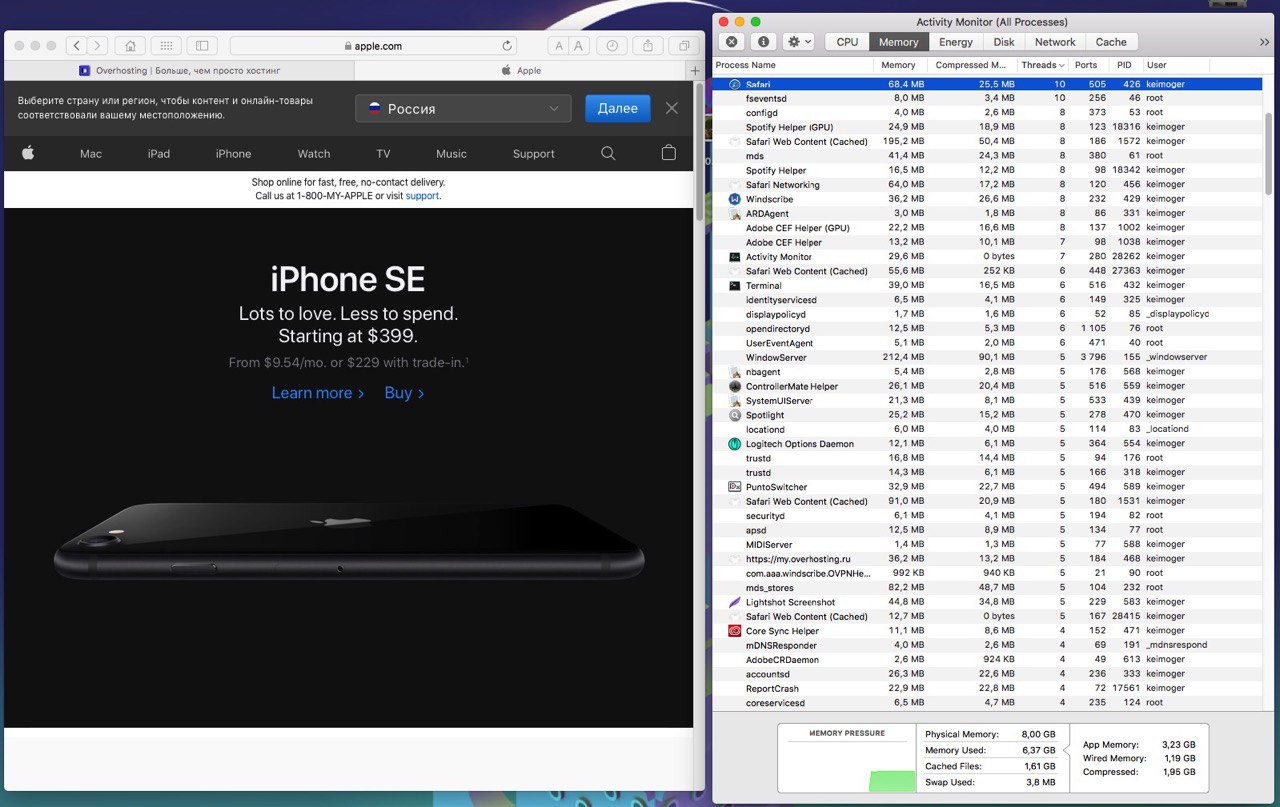Click the Далее button

617,108
